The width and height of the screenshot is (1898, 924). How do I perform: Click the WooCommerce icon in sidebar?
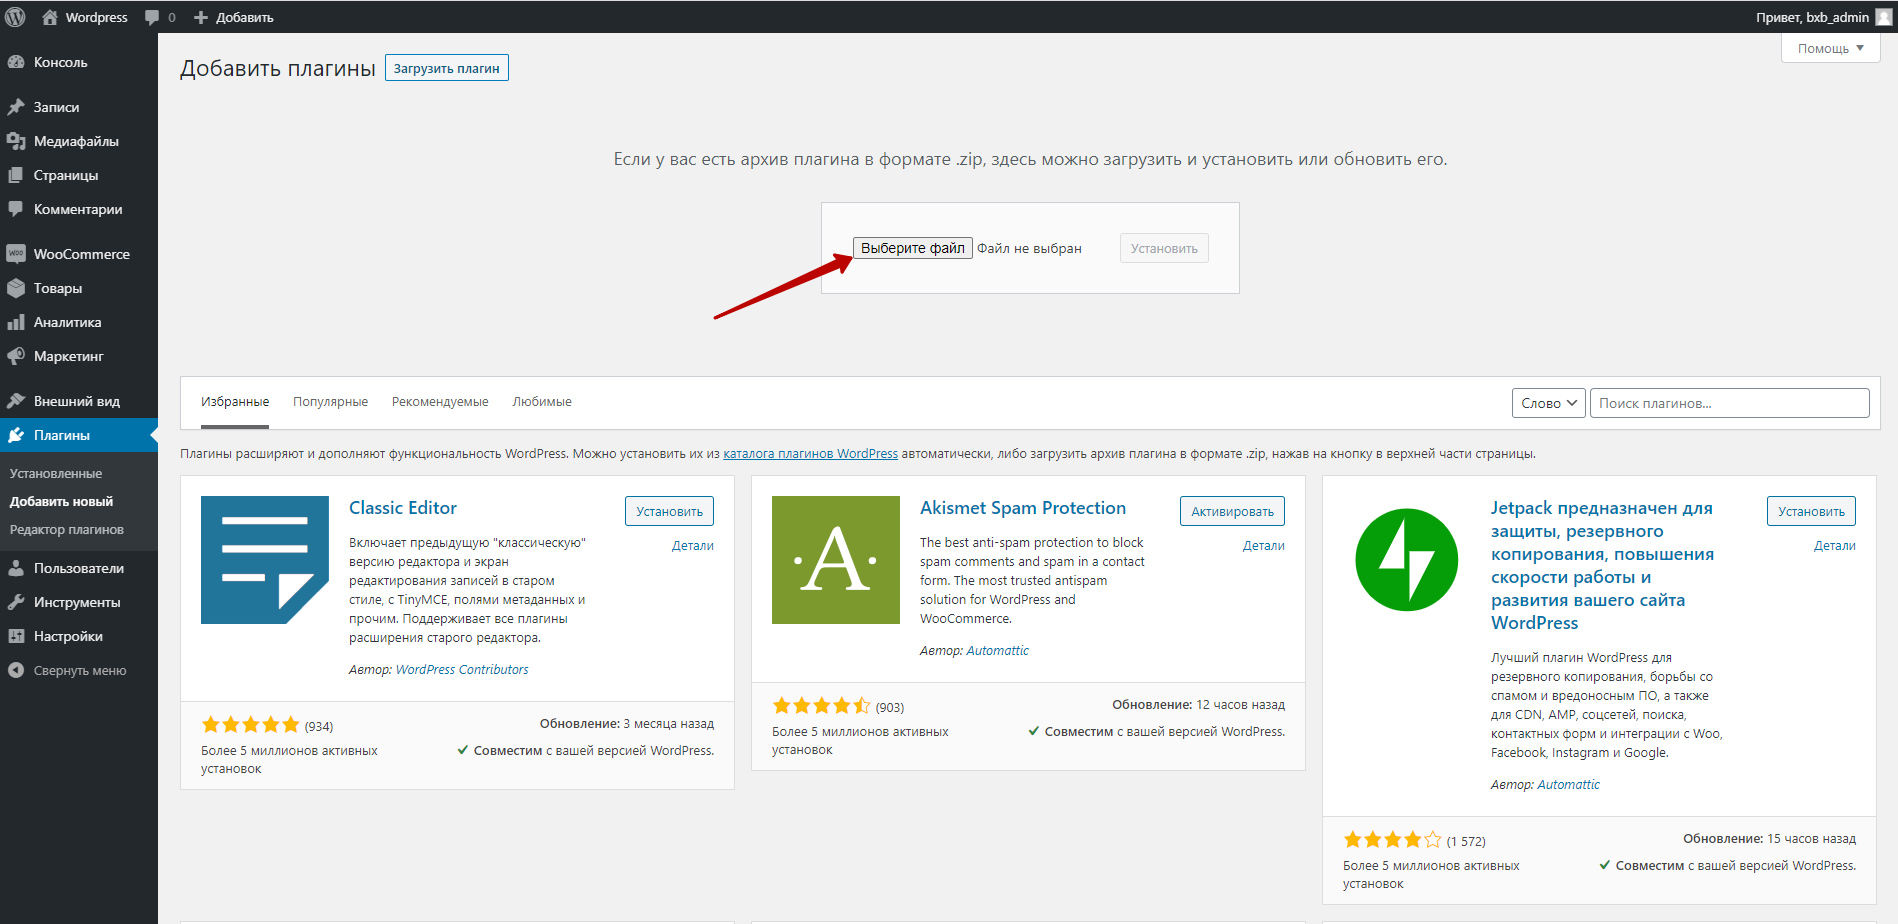click(x=16, y=254)
